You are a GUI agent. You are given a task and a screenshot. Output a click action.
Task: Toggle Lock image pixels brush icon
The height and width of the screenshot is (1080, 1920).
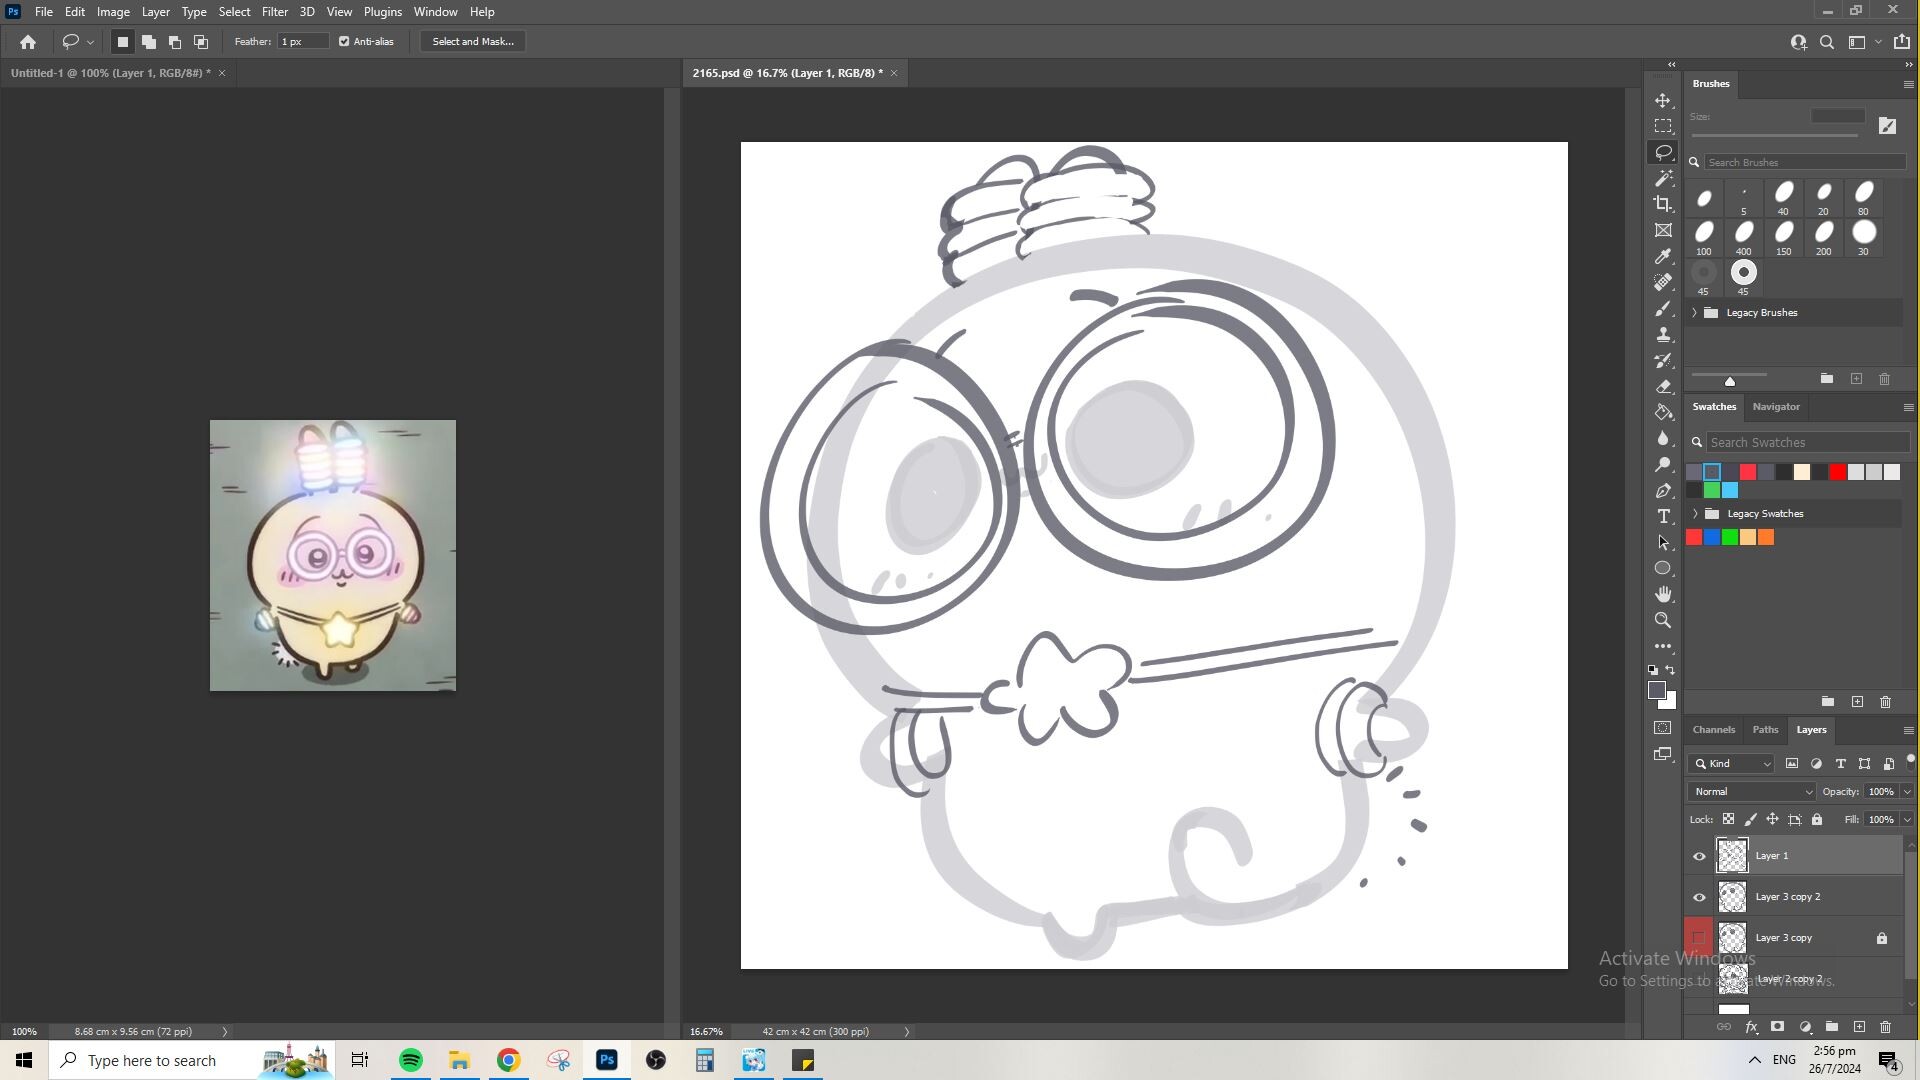tap(1751, 820)
